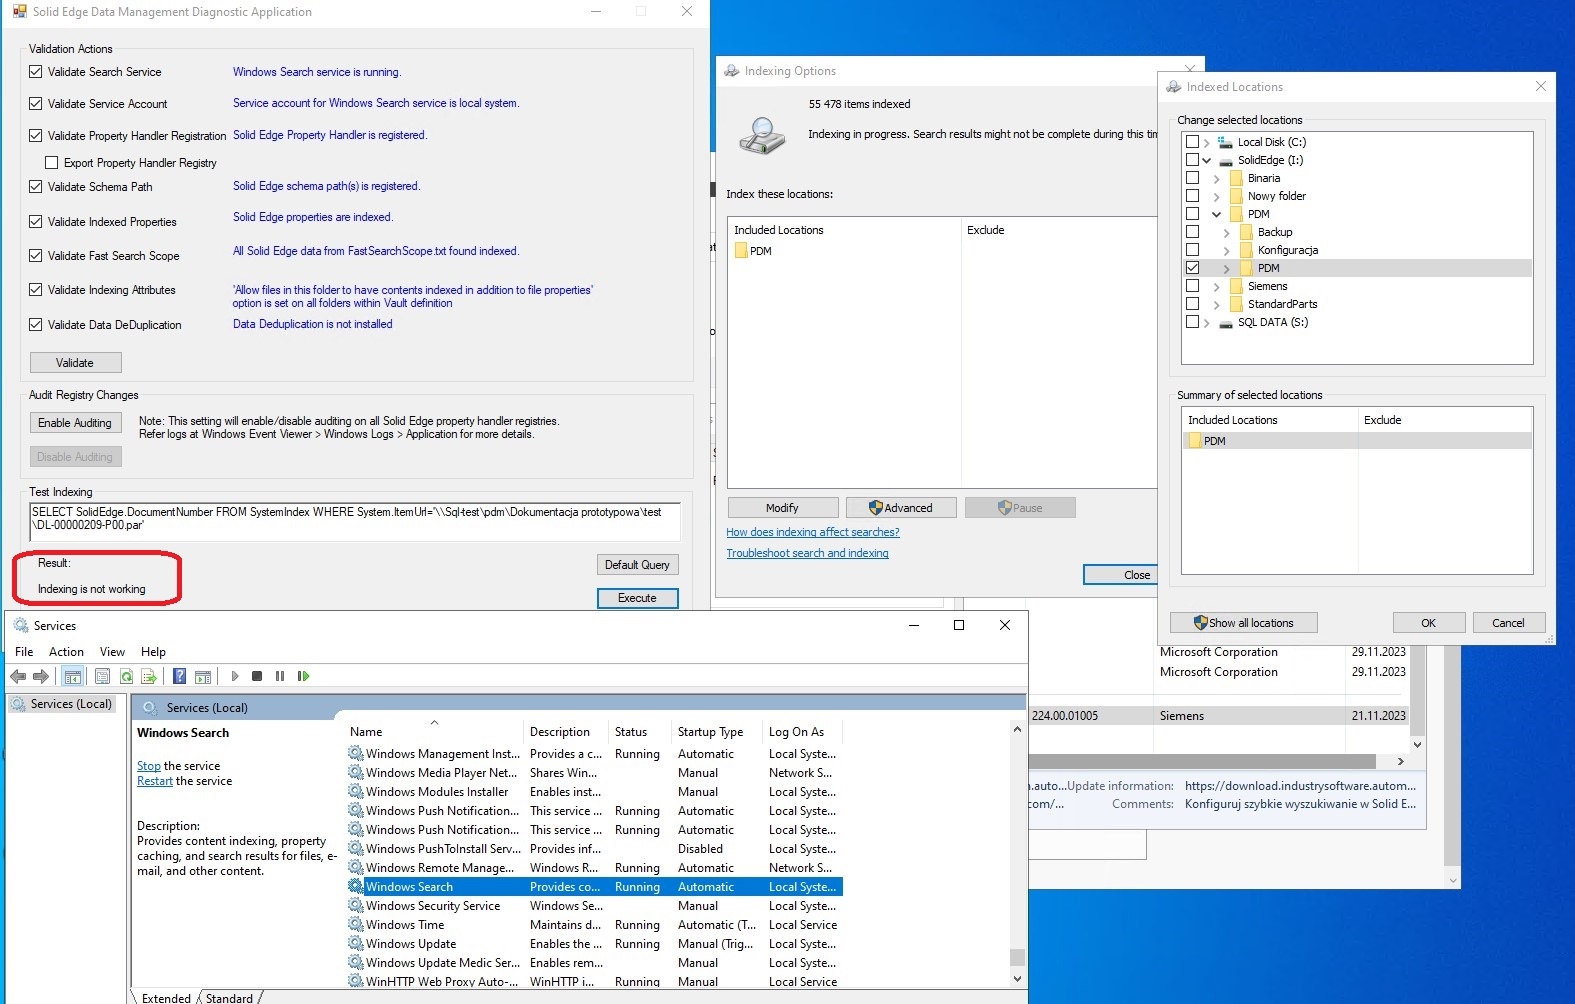Click Enable Auditing button
1575x1004 pixels.
coord(75,423)
